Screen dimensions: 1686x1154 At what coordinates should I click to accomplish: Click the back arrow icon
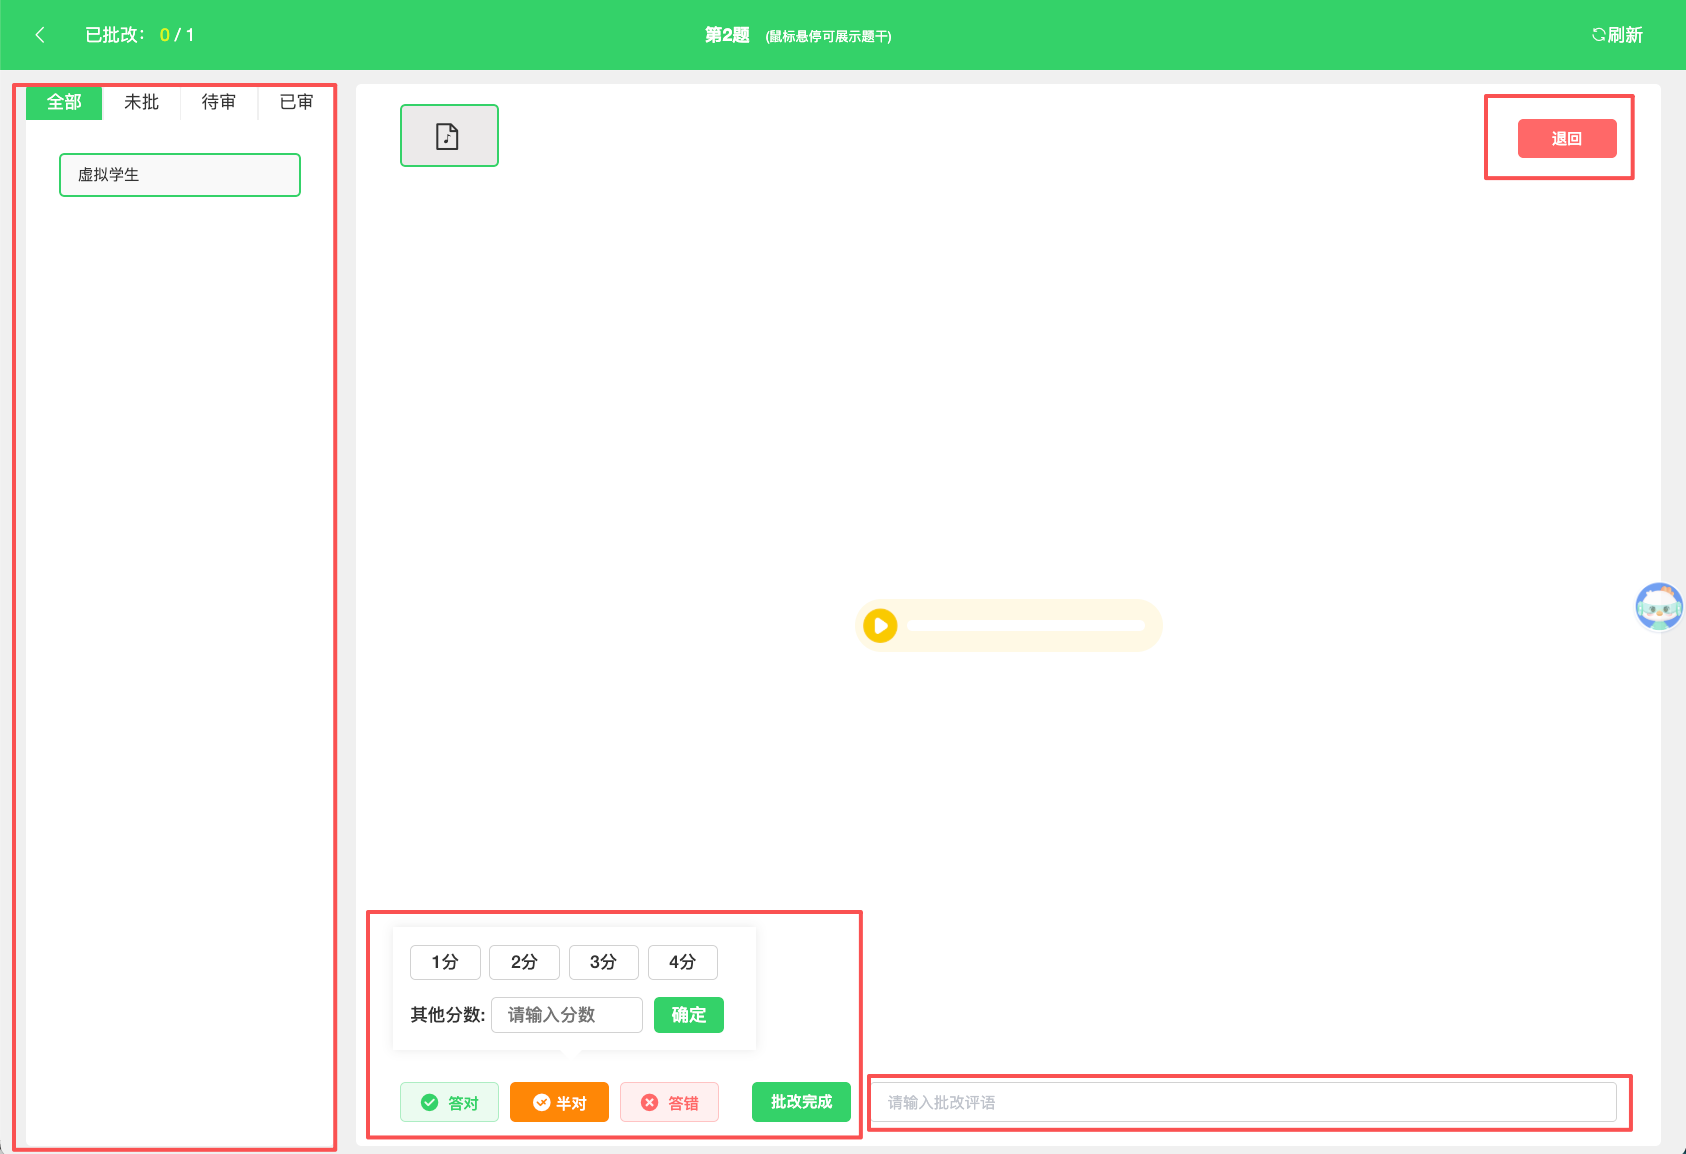(40, 35)
